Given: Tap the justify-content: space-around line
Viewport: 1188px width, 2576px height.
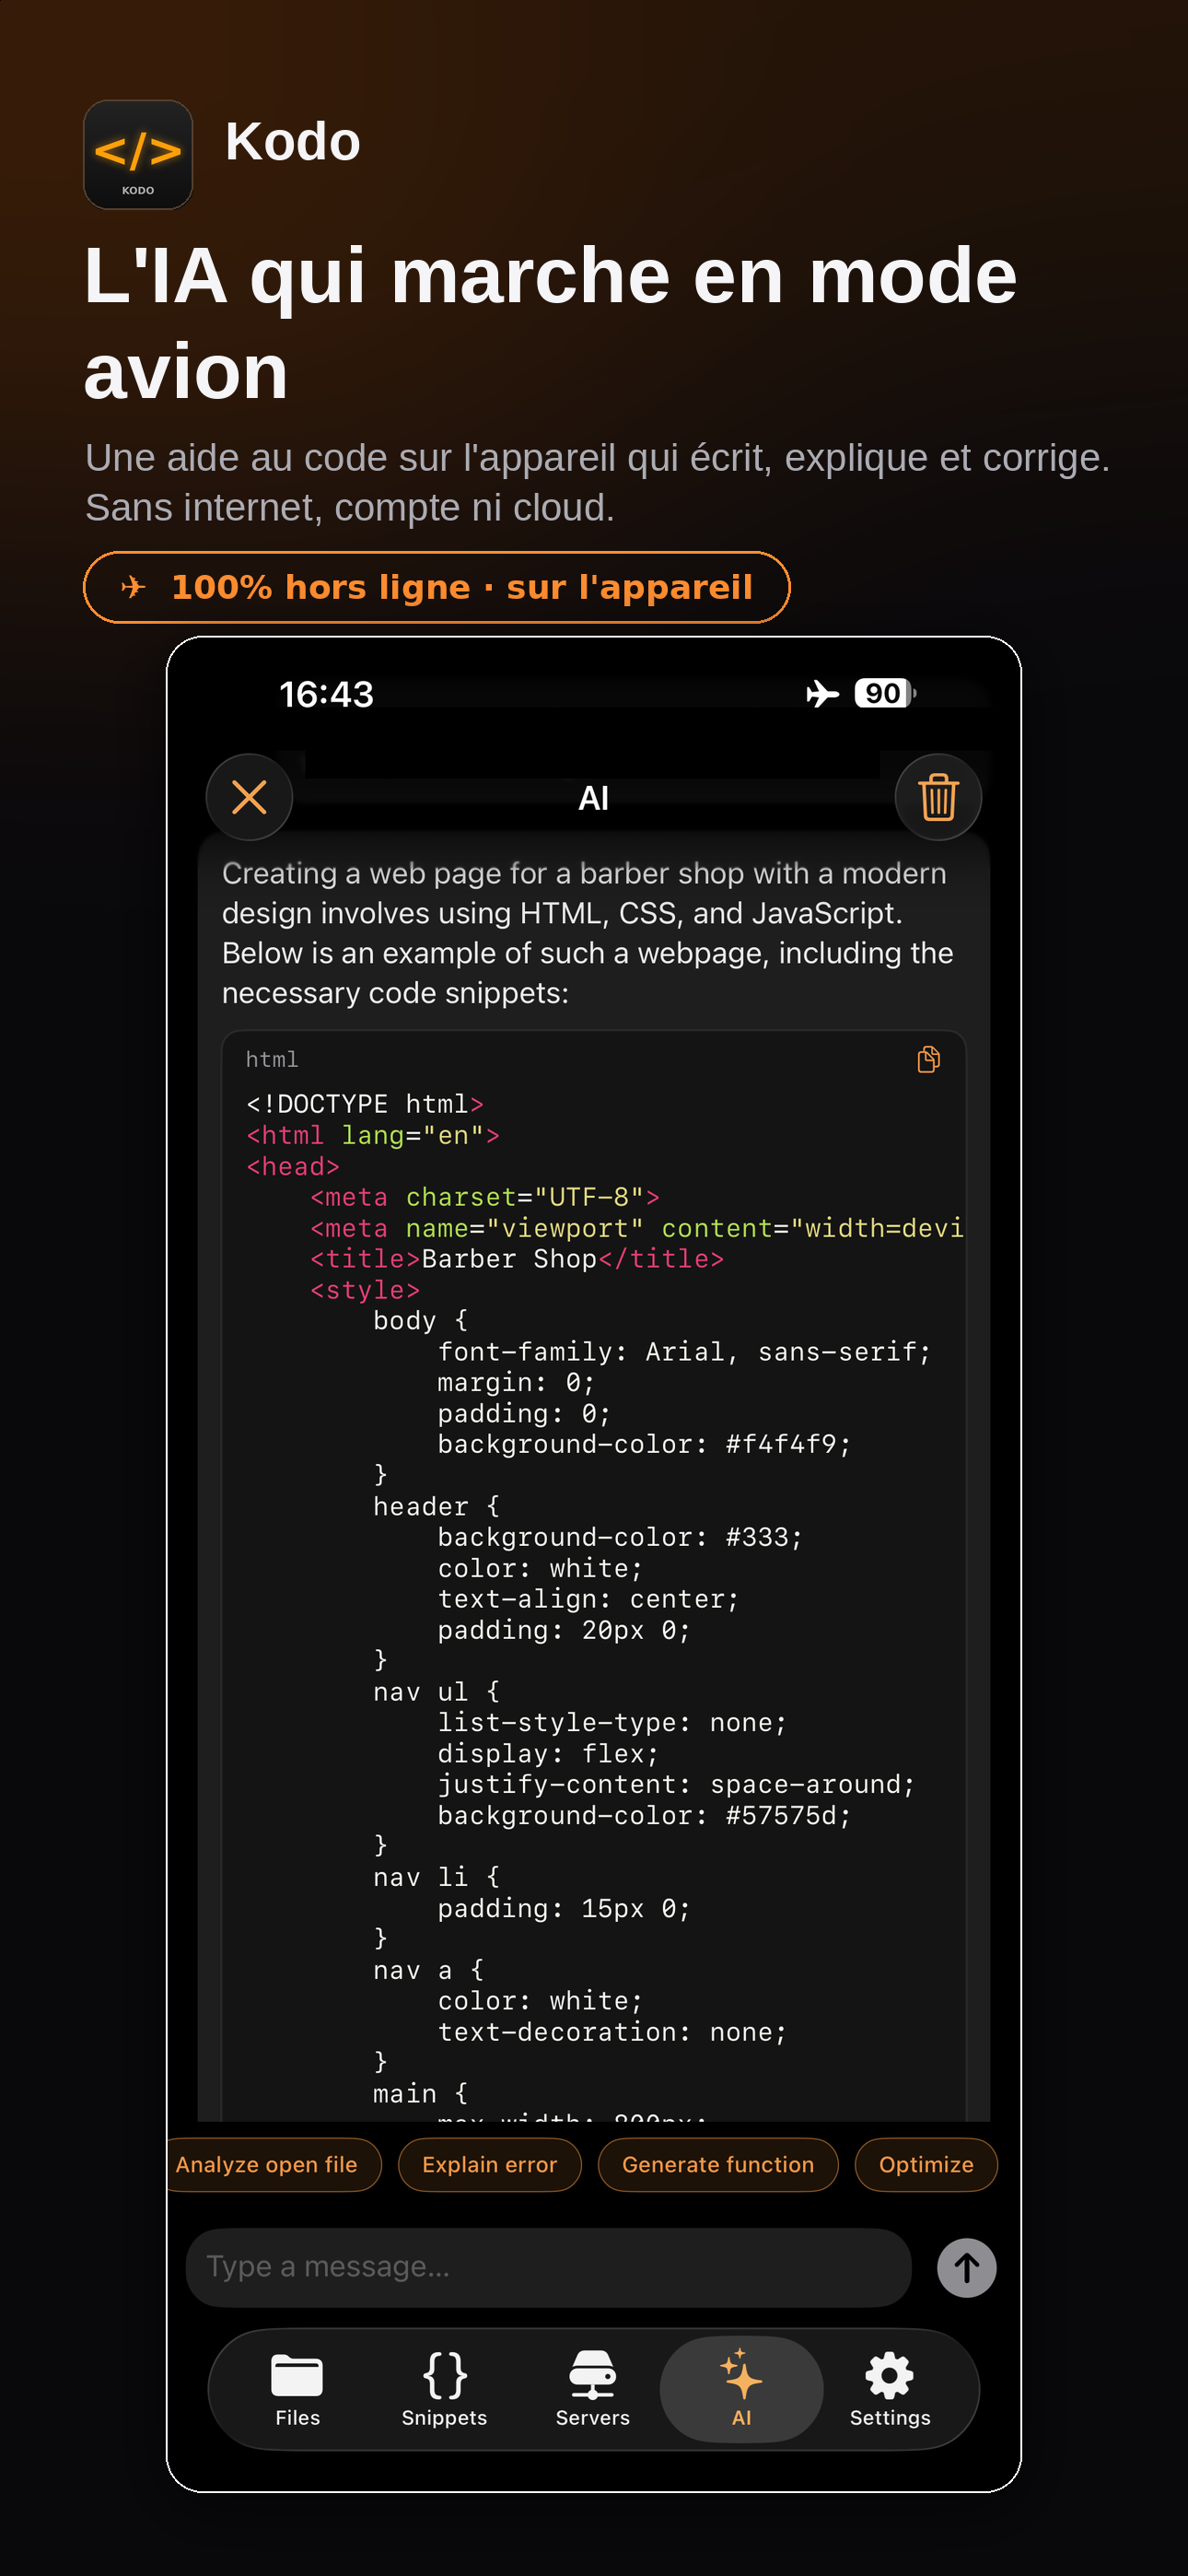Looking at the screenshot, I should [x=676, y=1785].
